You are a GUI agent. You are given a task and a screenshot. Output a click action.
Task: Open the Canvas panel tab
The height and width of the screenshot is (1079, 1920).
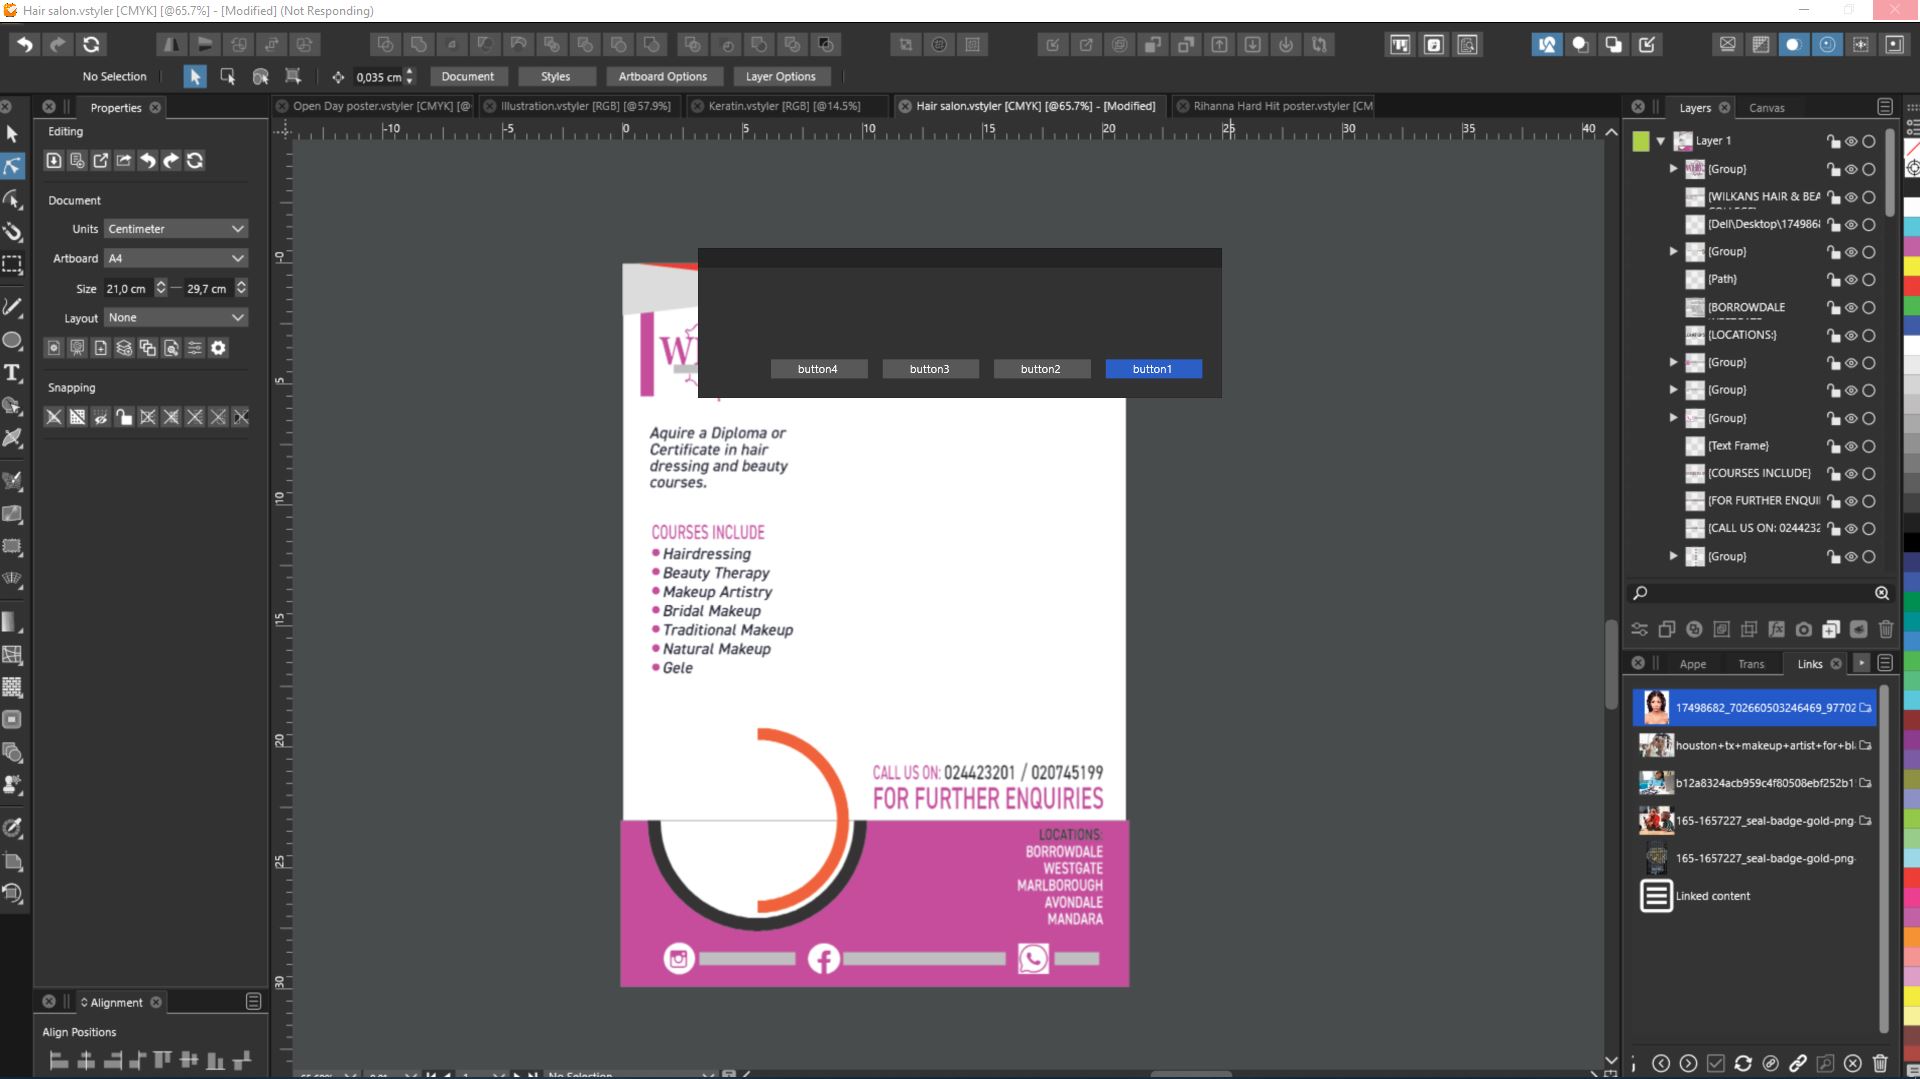(1766, 108)
